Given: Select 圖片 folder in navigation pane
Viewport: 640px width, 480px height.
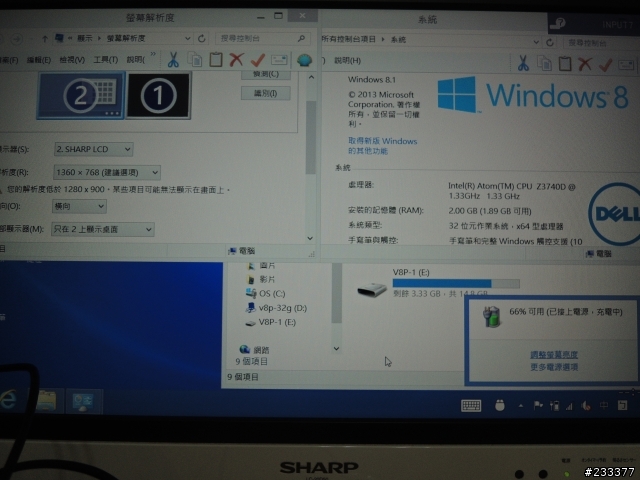Looking at the screenshot, I should 261,265.
